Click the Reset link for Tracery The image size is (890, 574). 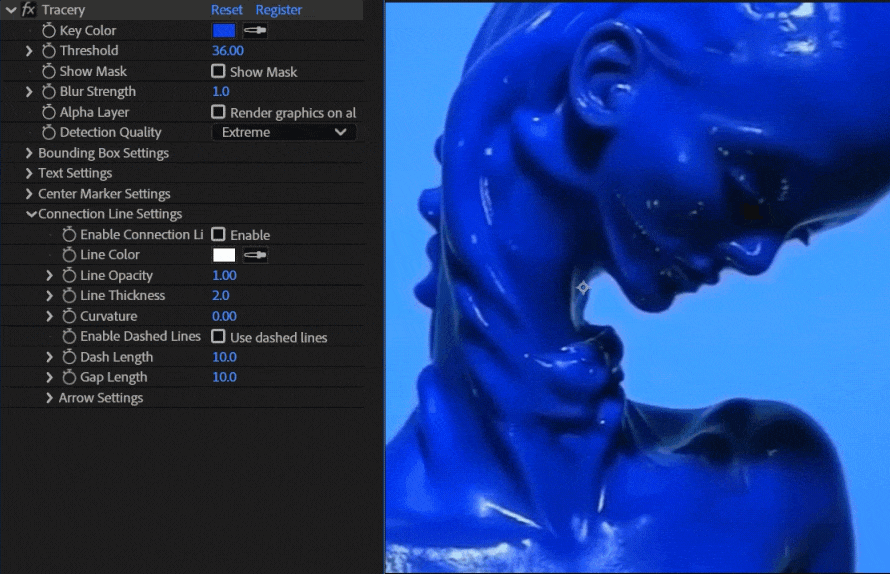tap(227, 10)
